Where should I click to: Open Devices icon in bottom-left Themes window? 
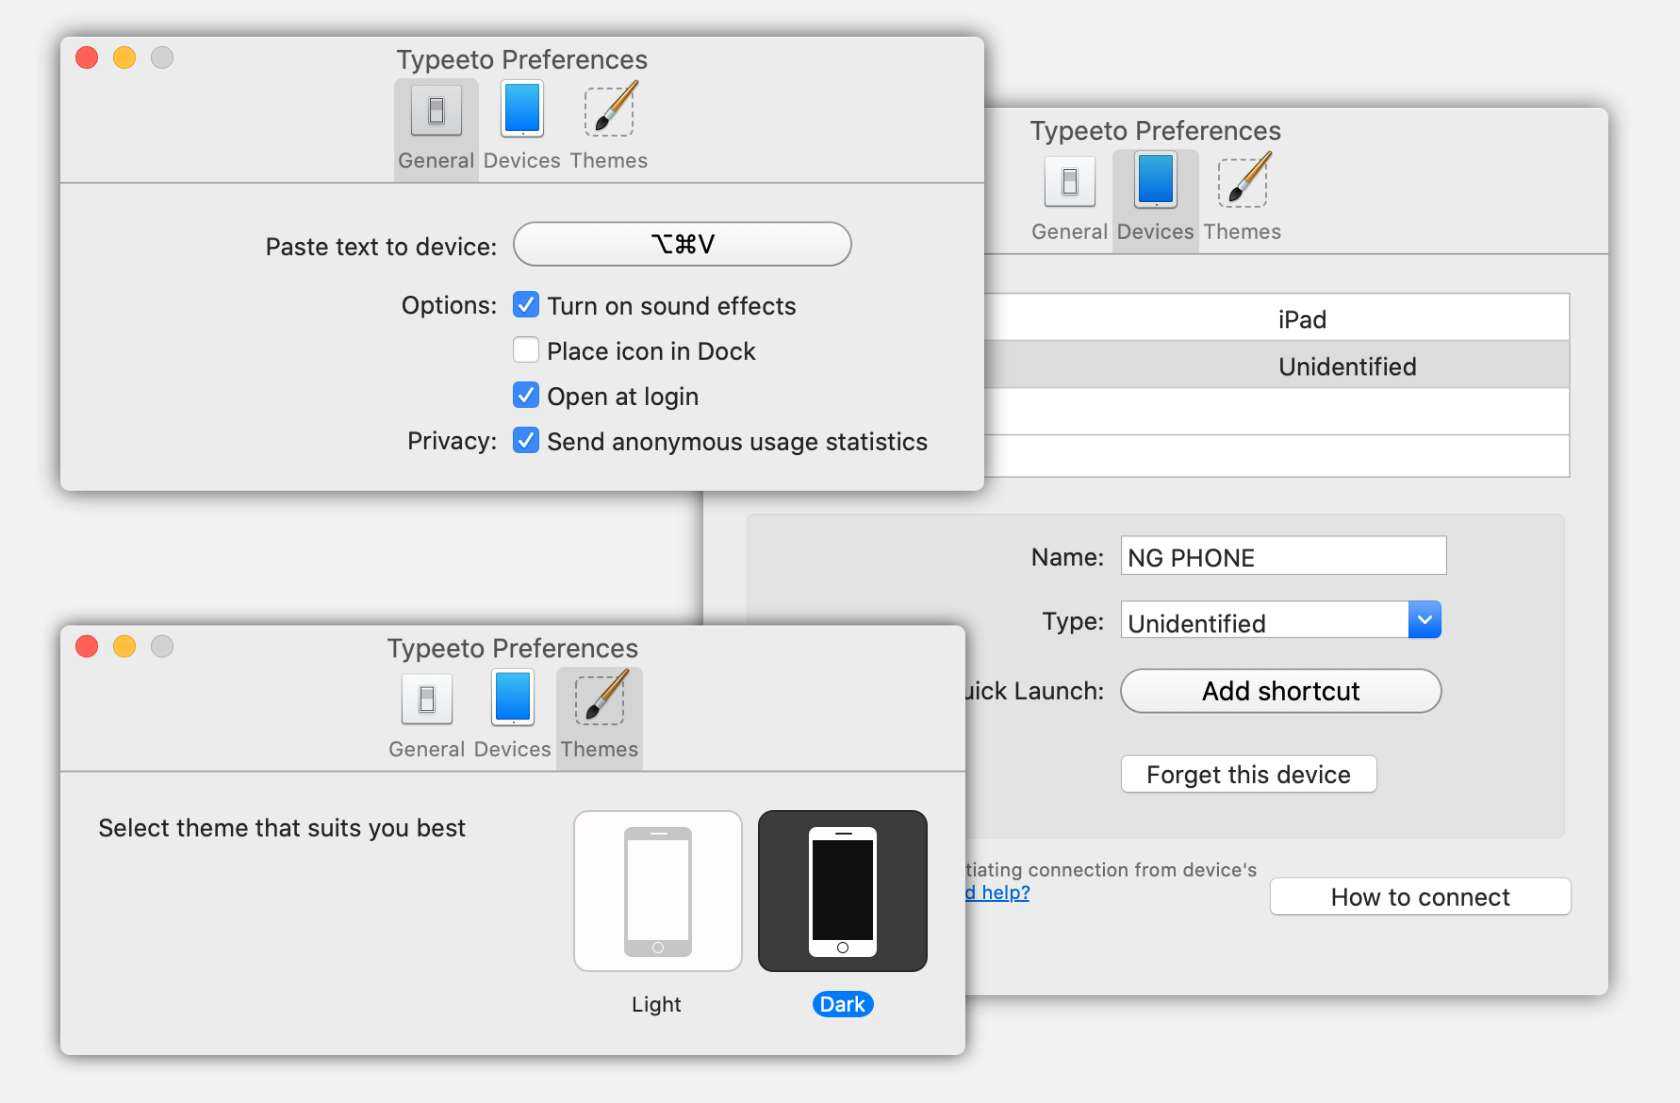[x=512, y=697]
